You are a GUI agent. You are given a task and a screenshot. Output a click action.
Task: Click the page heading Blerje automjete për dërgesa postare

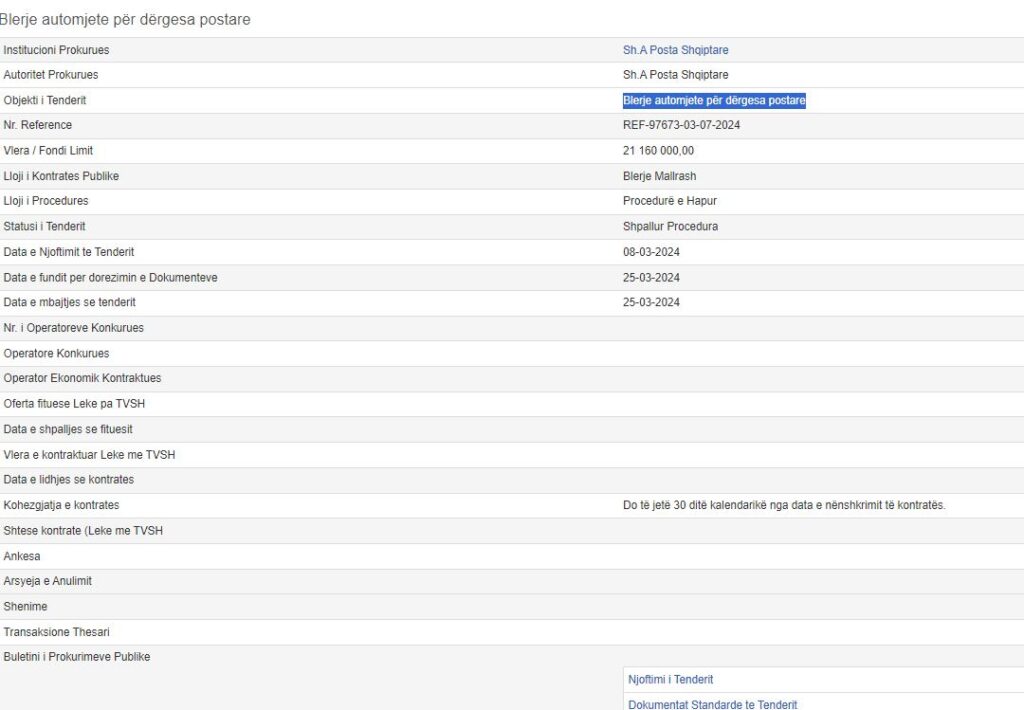click(x=125, y=19)
